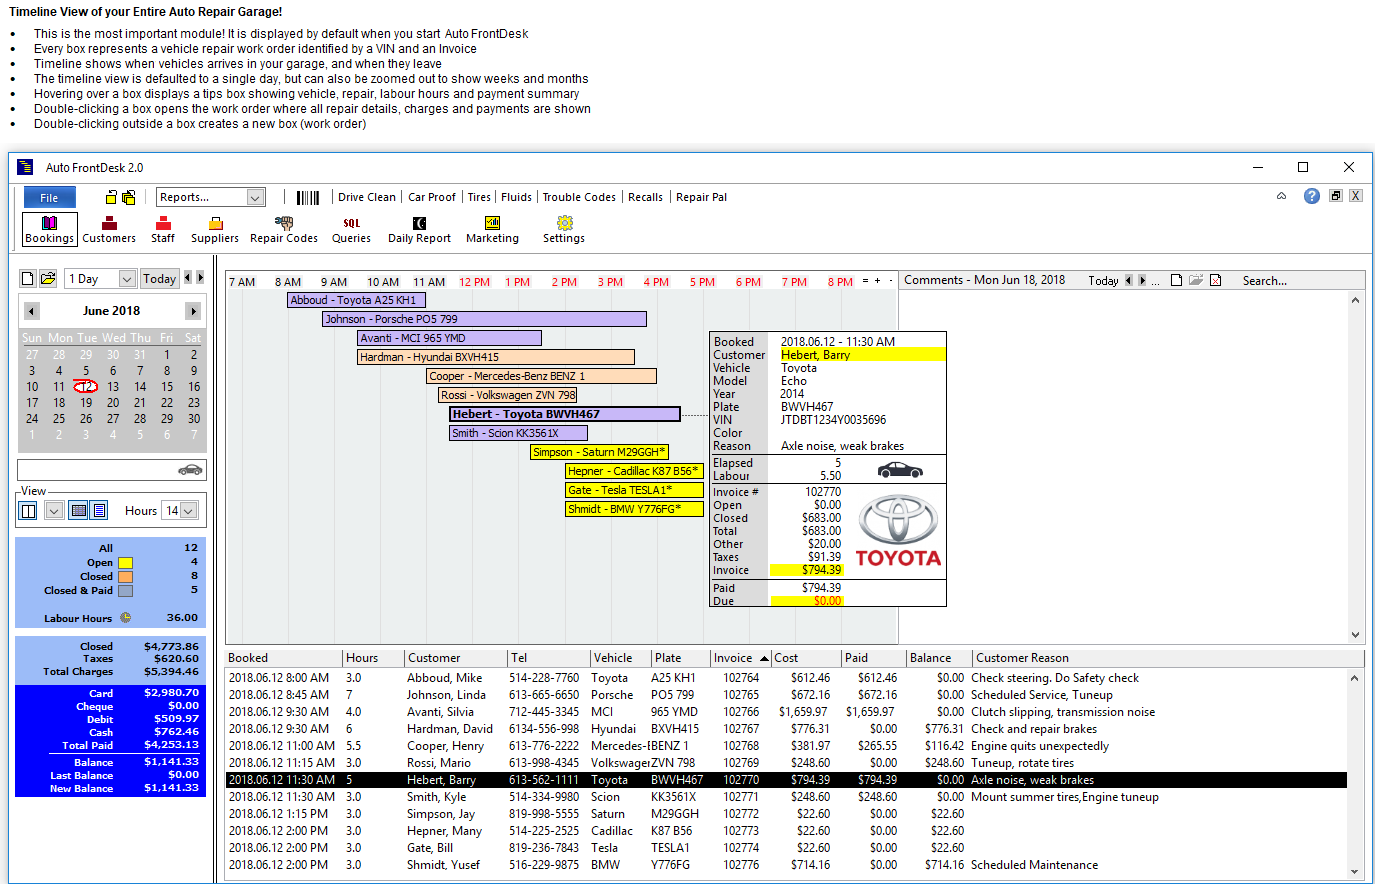Click the car icon in search box
This screenshot has height=884, width=1375.
[x=189, y=470]
